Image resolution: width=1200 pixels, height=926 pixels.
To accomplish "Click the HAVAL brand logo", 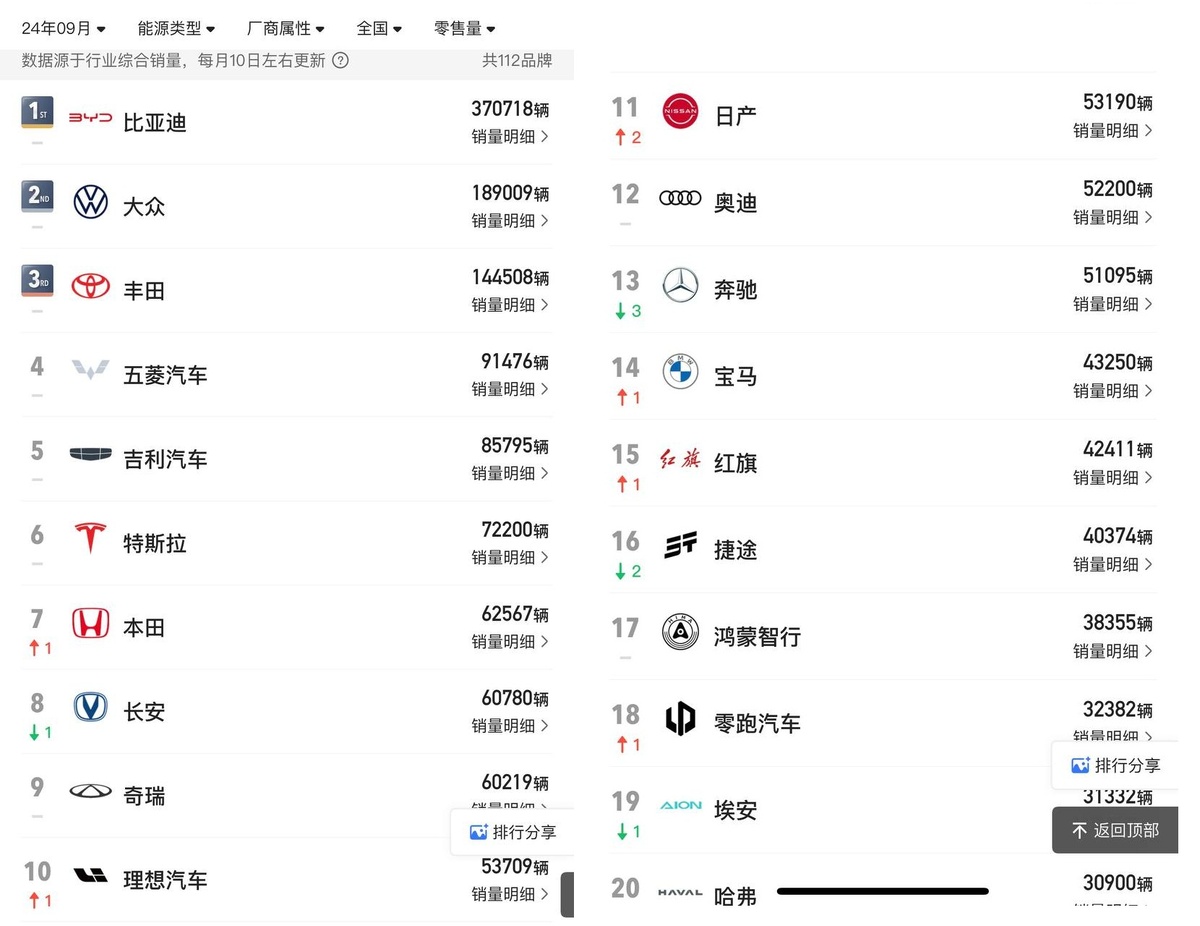I will coord(681,892).
